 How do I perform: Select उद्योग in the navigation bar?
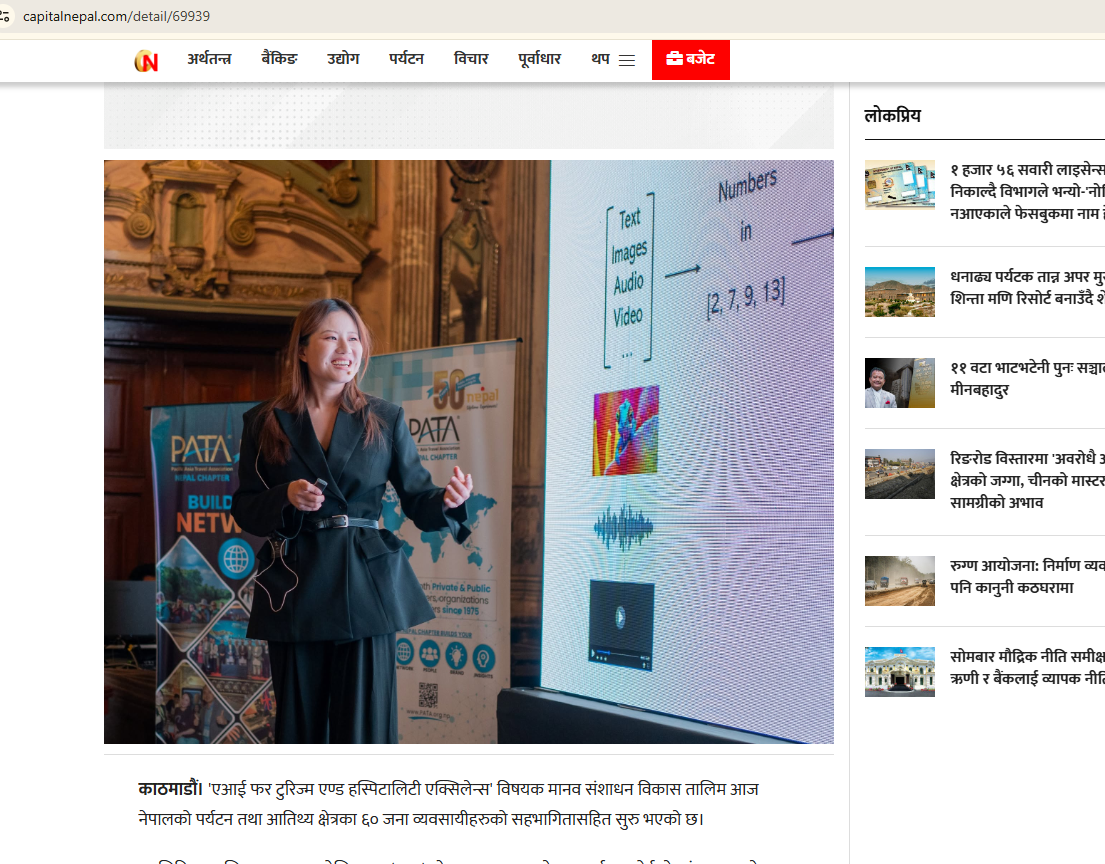342,59
